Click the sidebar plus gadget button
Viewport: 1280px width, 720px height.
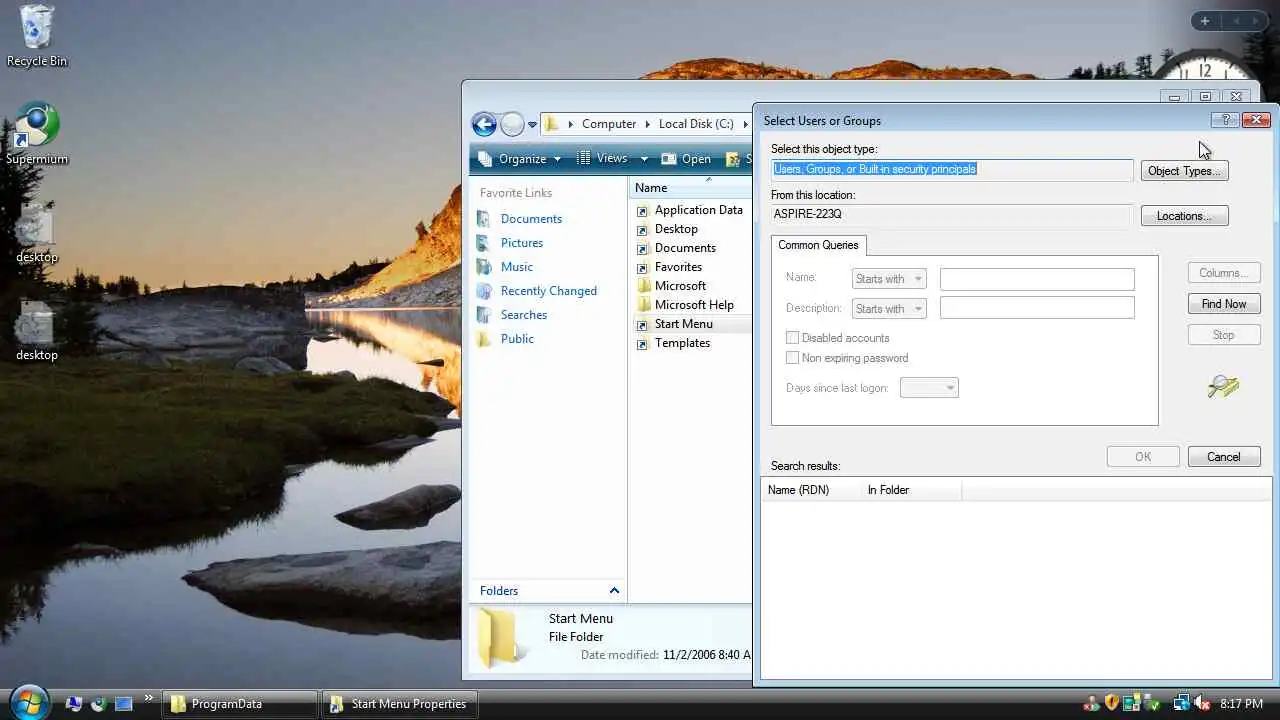pos(1205,21)
